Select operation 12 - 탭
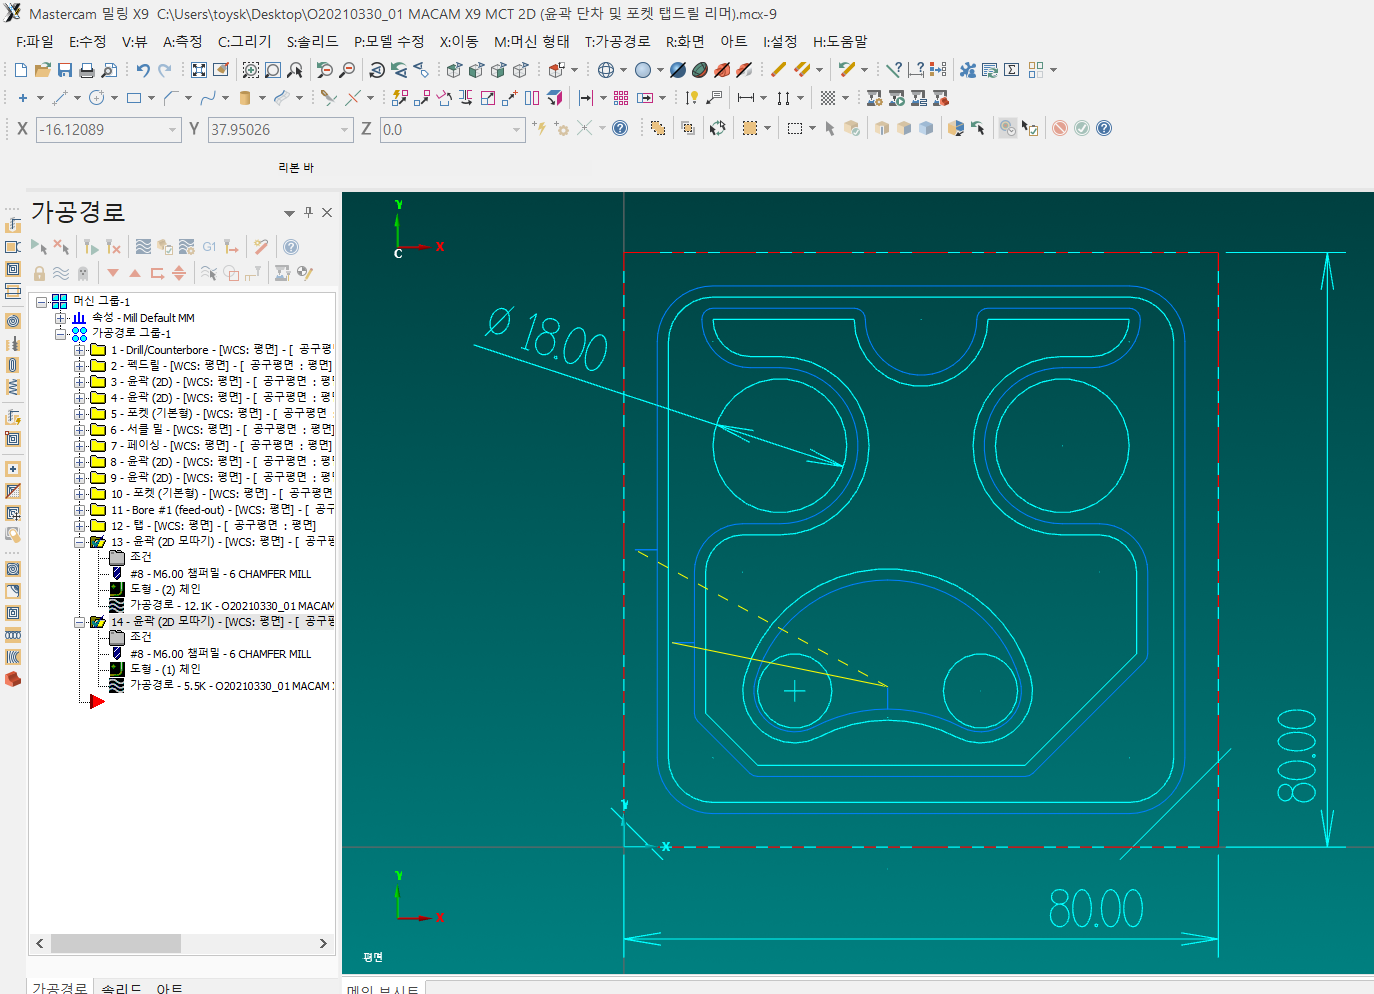The width and height of the screenshot is (1374, 994). coord(213,526)
